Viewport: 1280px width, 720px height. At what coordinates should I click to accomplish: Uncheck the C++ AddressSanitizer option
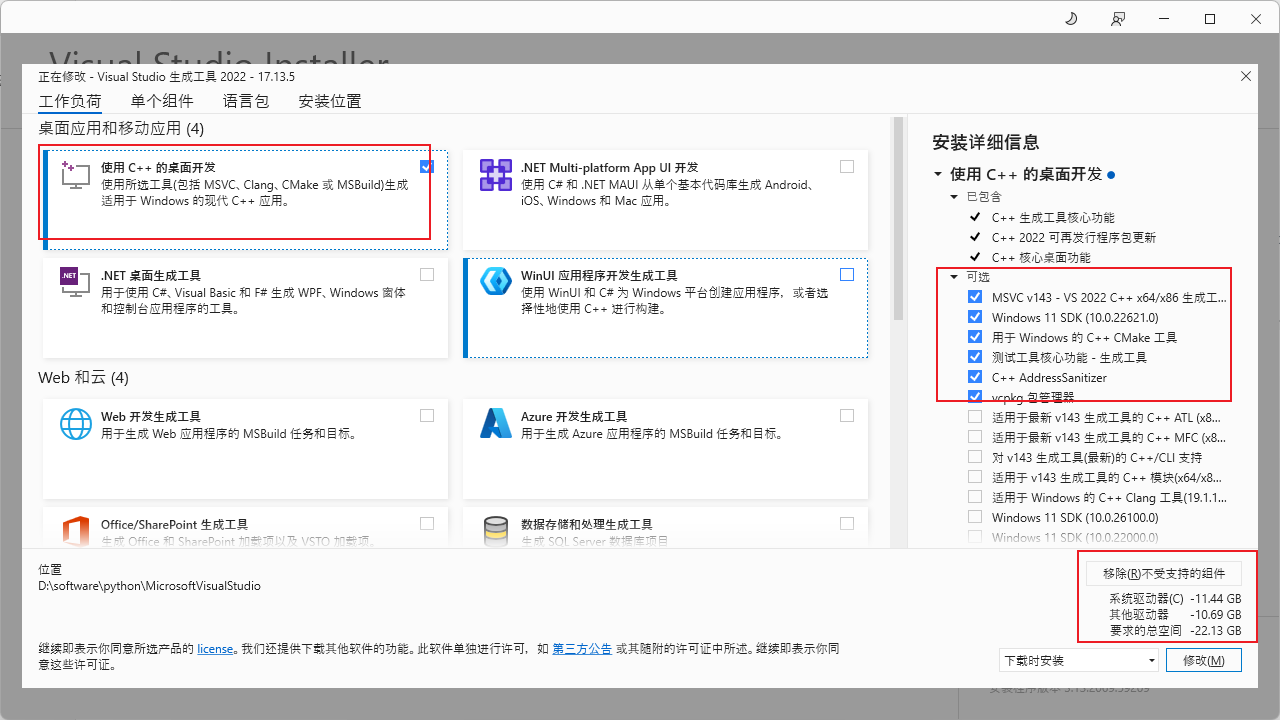point(975,377)
